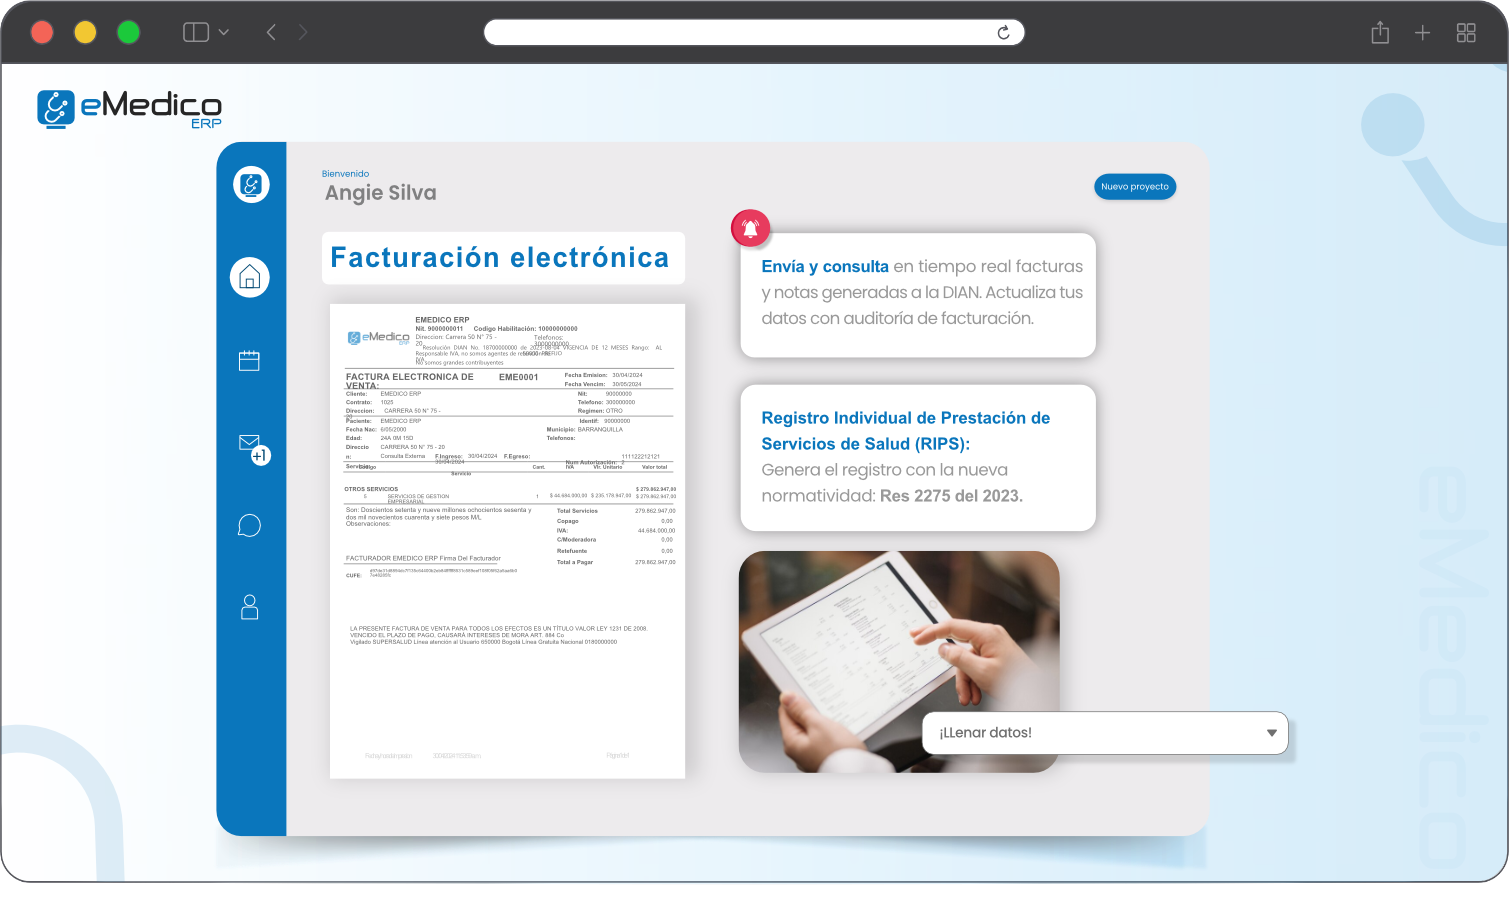Click the Bienvenido label
The image size is (1512, 901).
tap(346, 174)
